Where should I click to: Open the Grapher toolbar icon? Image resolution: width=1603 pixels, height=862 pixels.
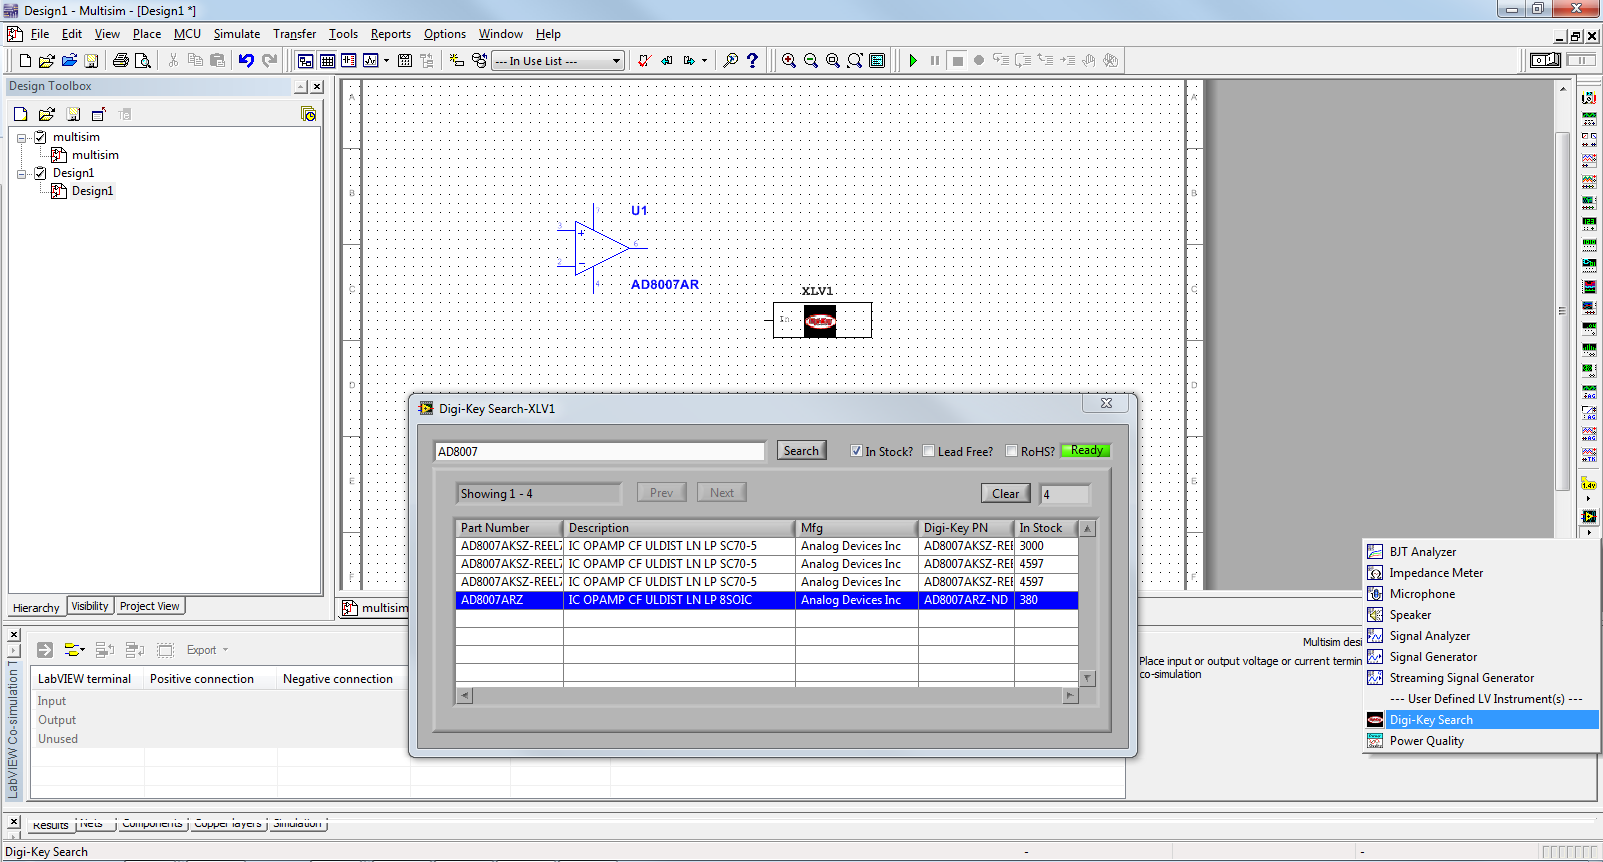[x=371, y=61]
